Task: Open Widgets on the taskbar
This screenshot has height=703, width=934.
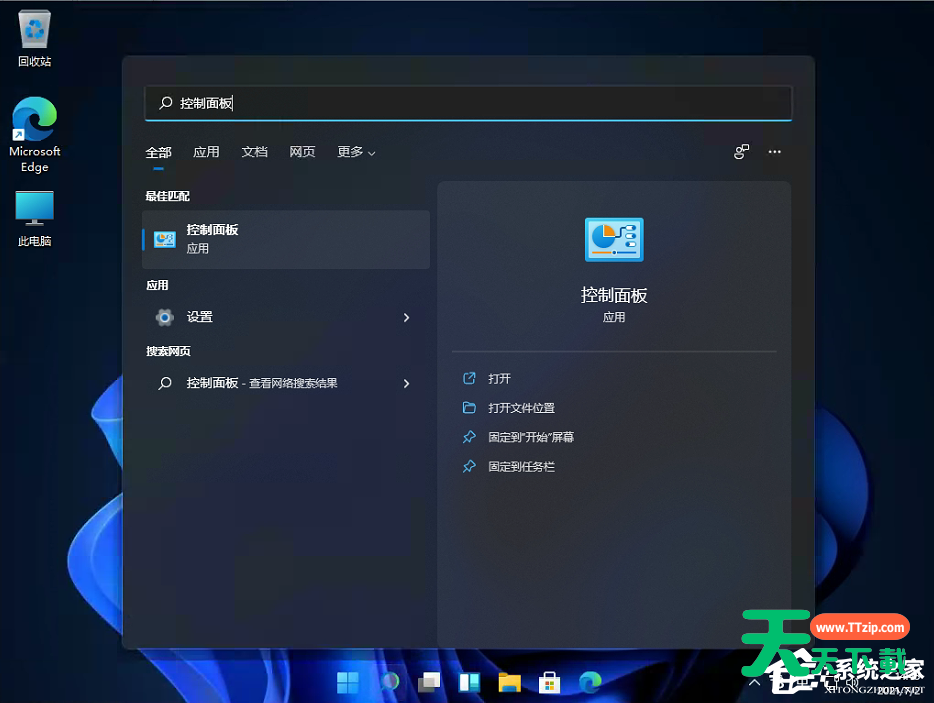Action: pos(469,682)
